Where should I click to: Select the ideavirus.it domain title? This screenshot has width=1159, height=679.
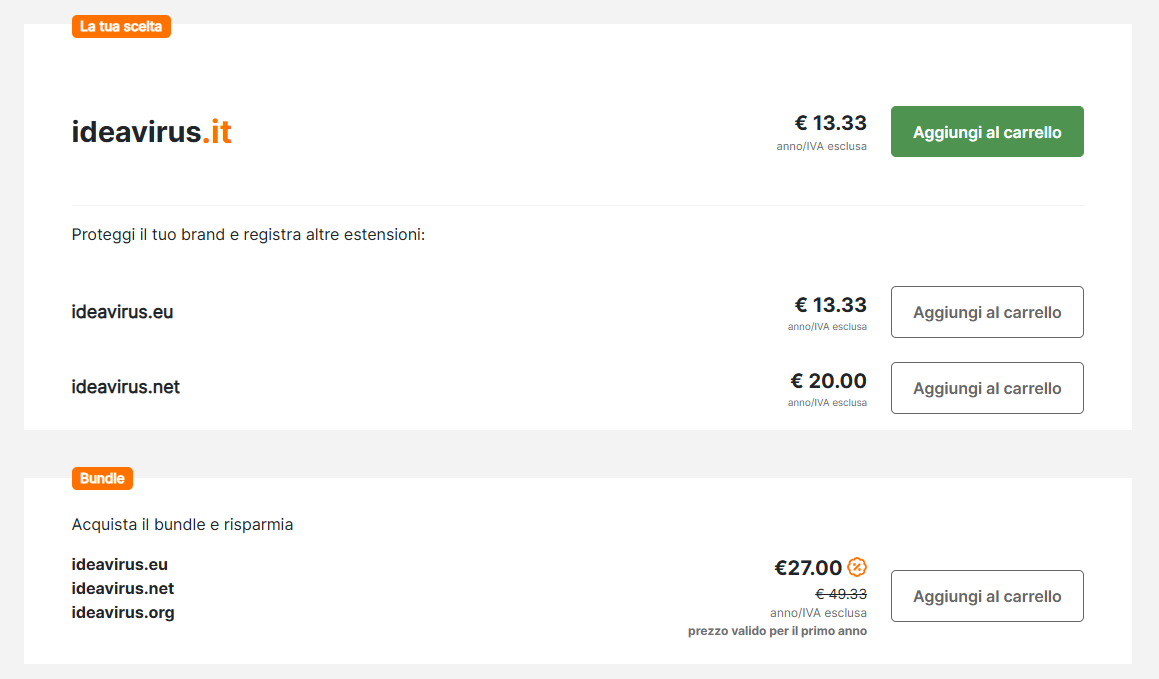point(152,132)
